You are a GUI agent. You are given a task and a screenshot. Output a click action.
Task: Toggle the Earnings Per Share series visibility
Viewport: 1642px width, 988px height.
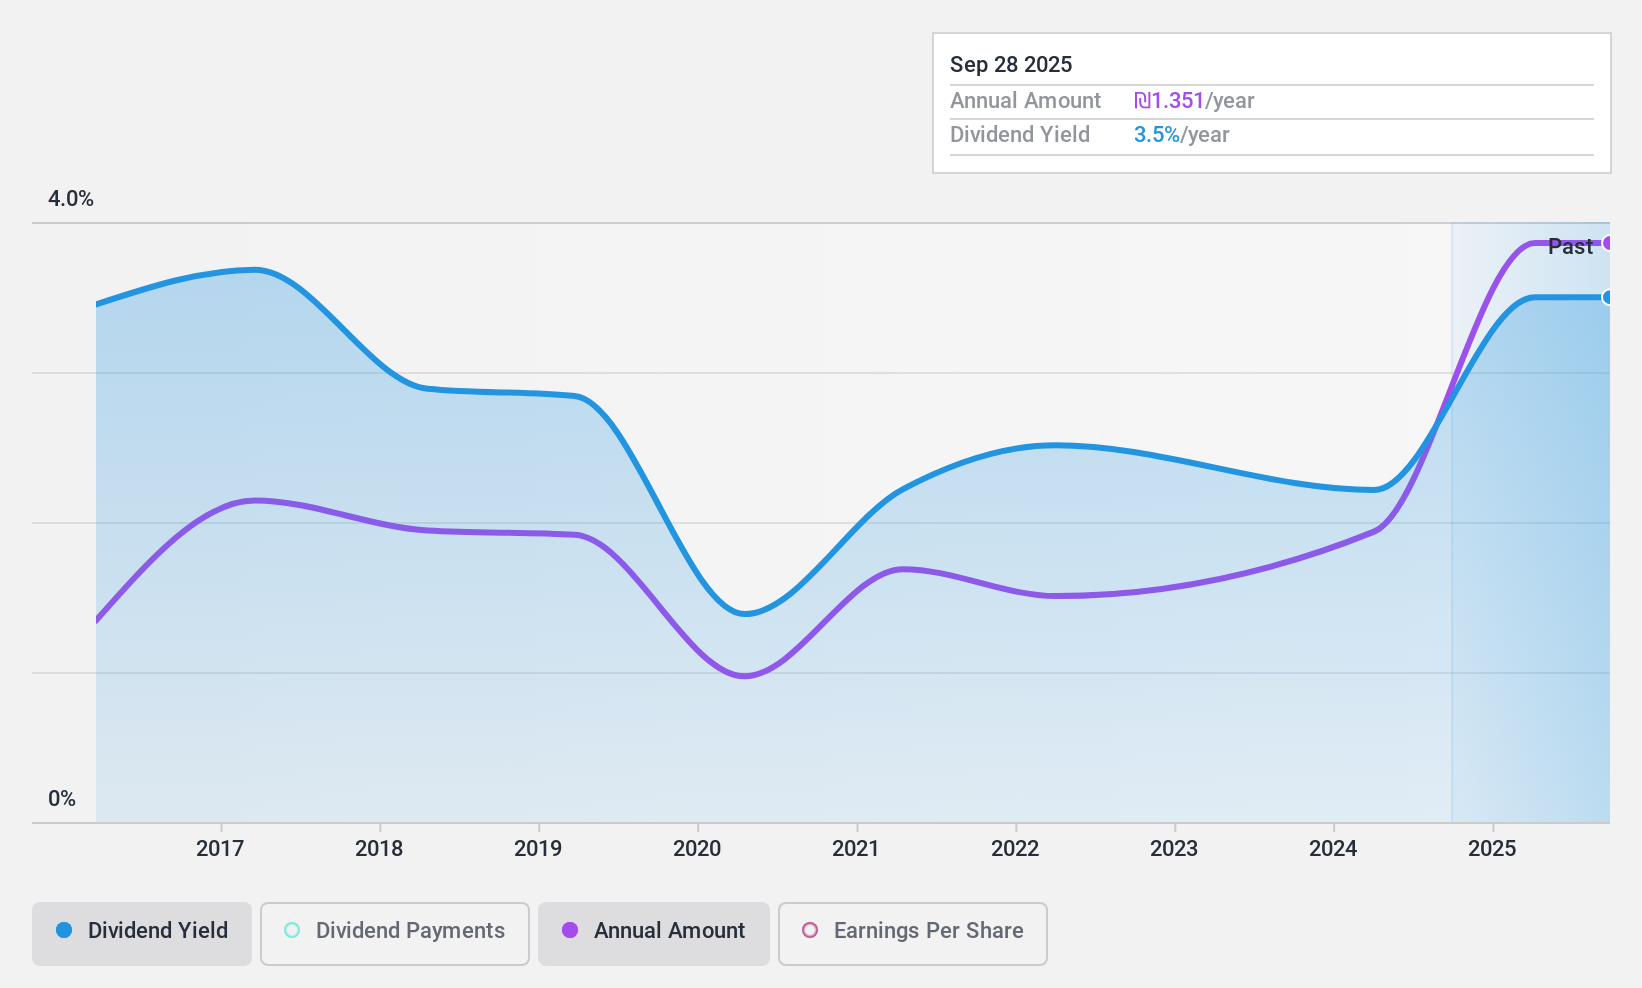(x=912, y=931)
